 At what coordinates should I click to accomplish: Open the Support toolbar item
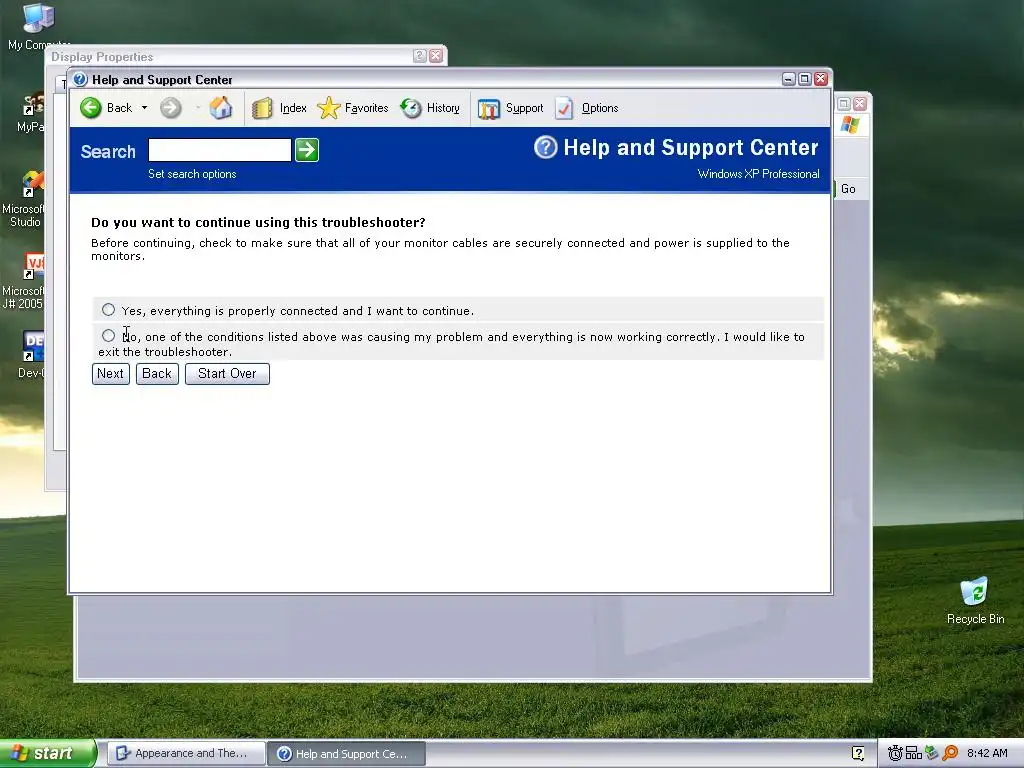511,108
